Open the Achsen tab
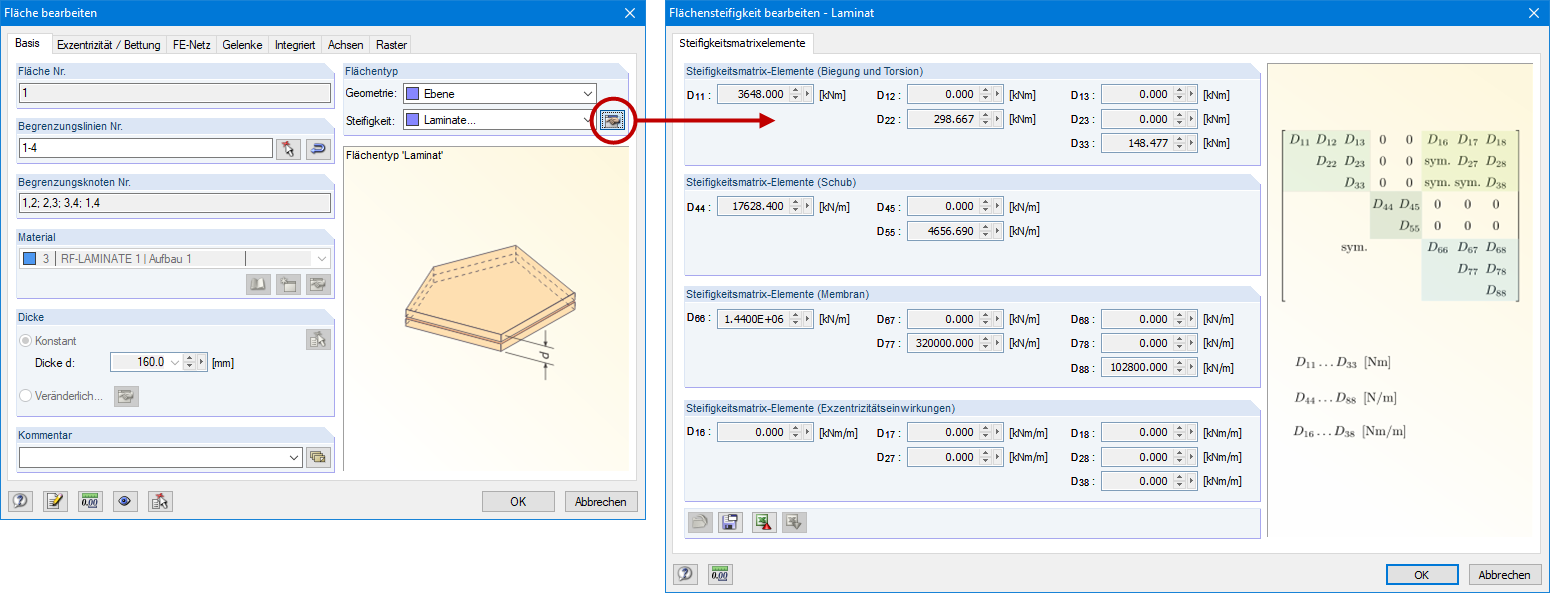This screenshot has height=595, width=1551. coord(346,45)
